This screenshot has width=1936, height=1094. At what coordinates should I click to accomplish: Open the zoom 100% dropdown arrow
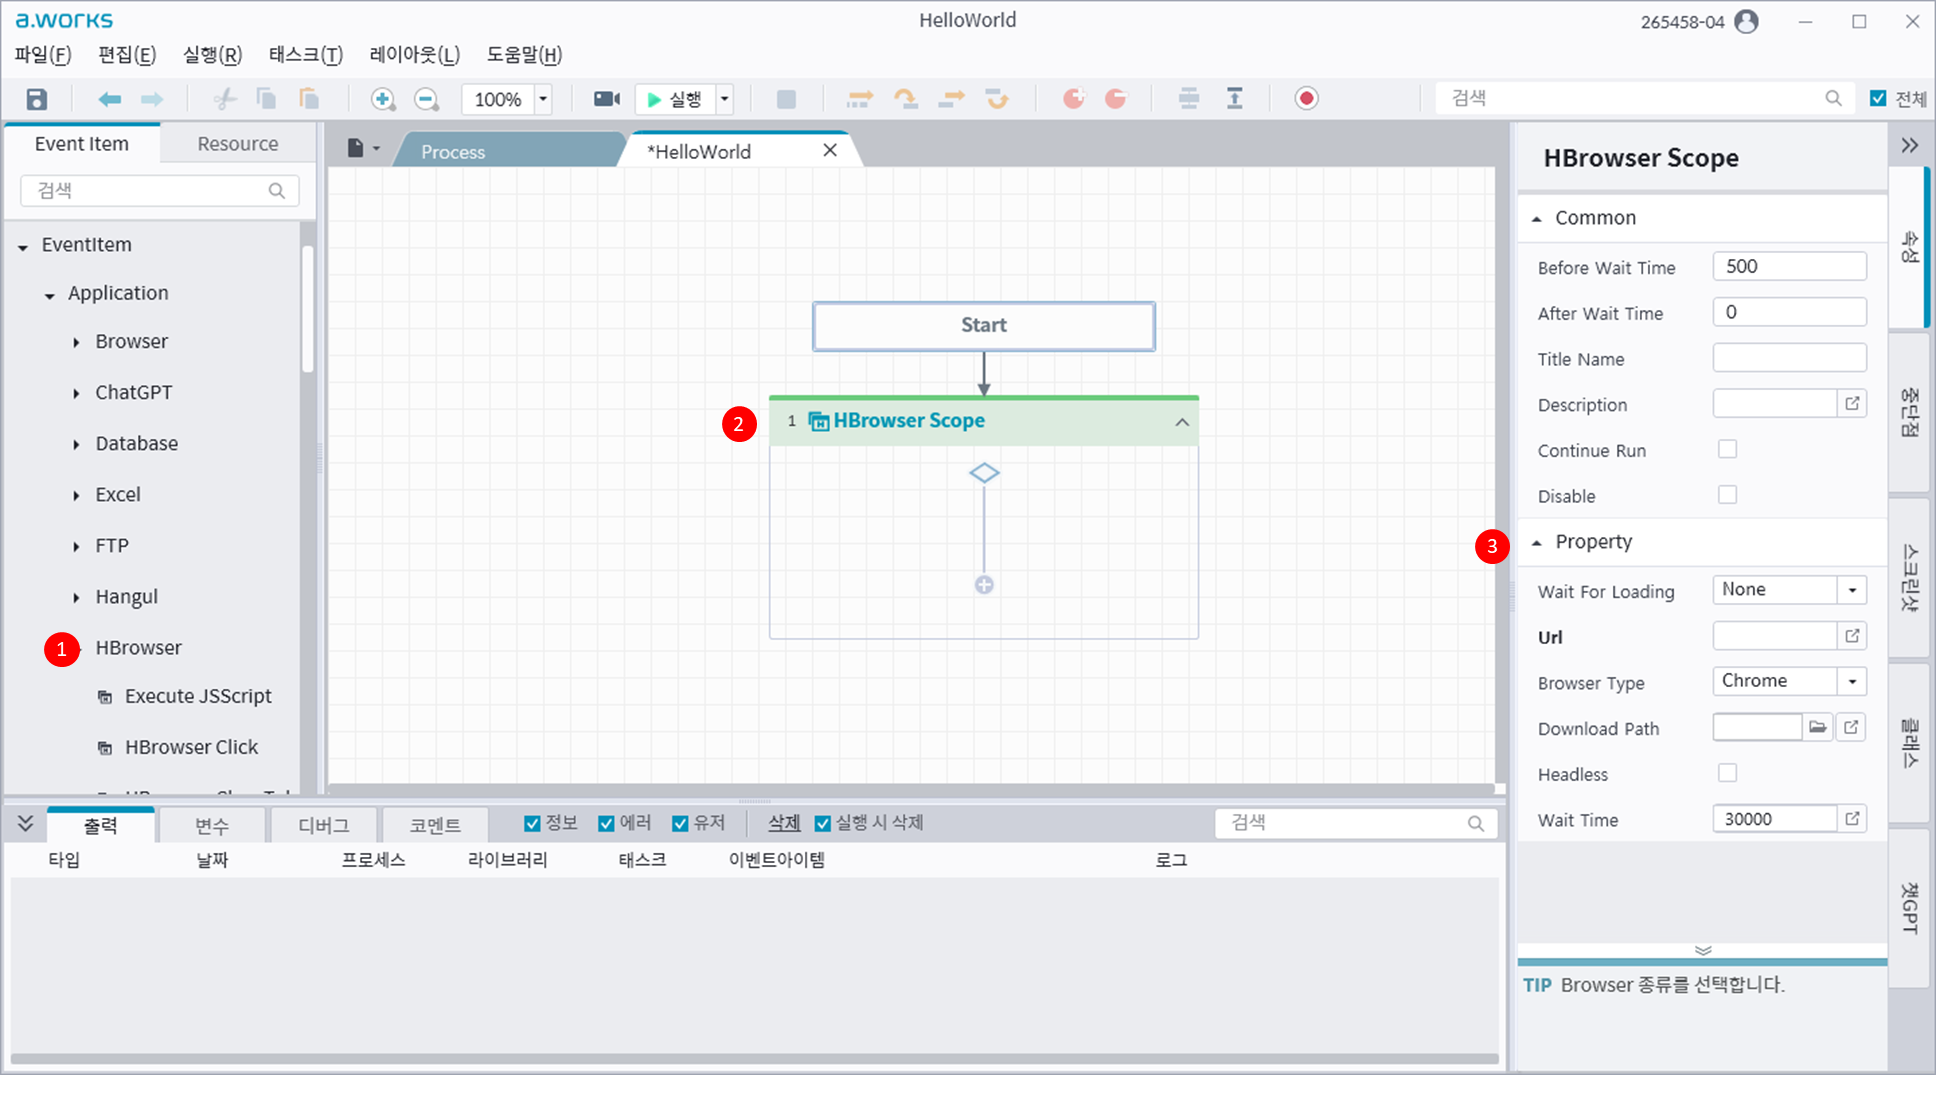click(x=543, y=99)
